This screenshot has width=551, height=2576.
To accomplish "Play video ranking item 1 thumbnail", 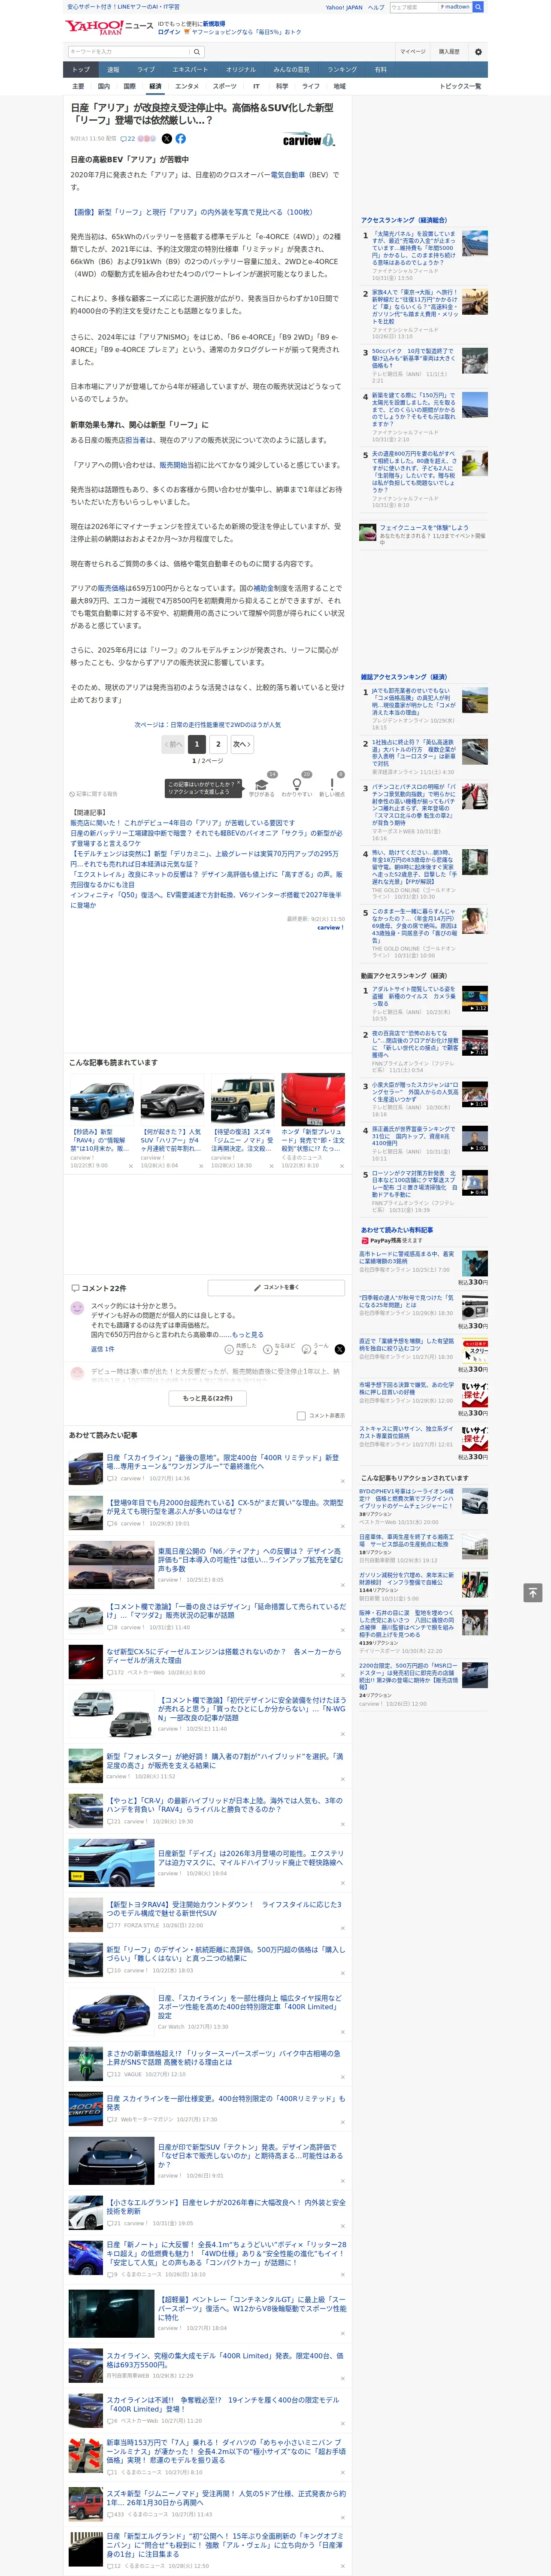I will coord(474,998).
